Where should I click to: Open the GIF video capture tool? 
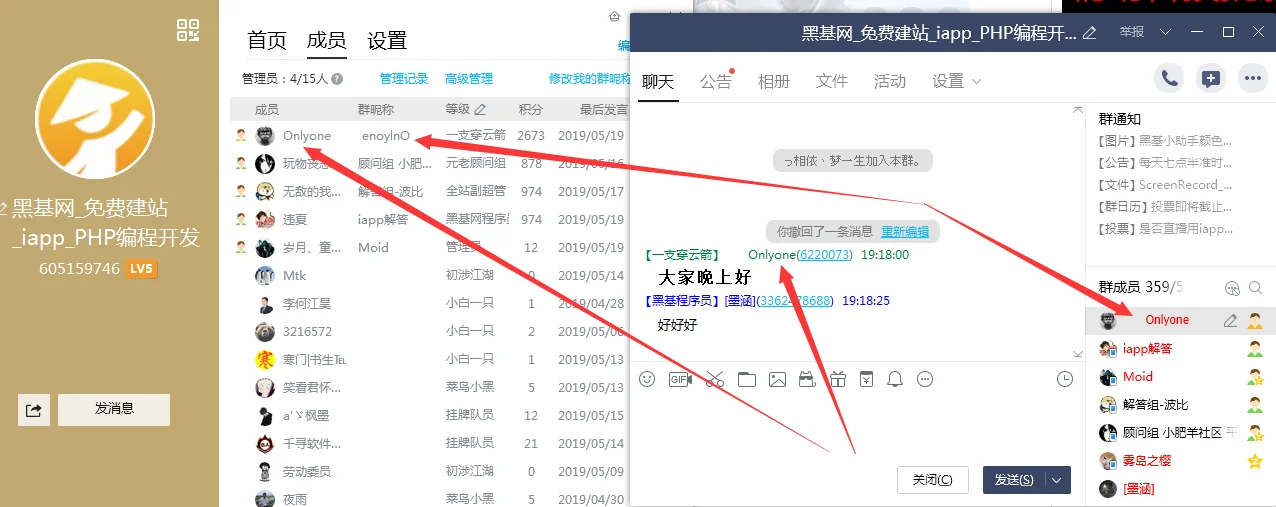(x=680, y=379)
